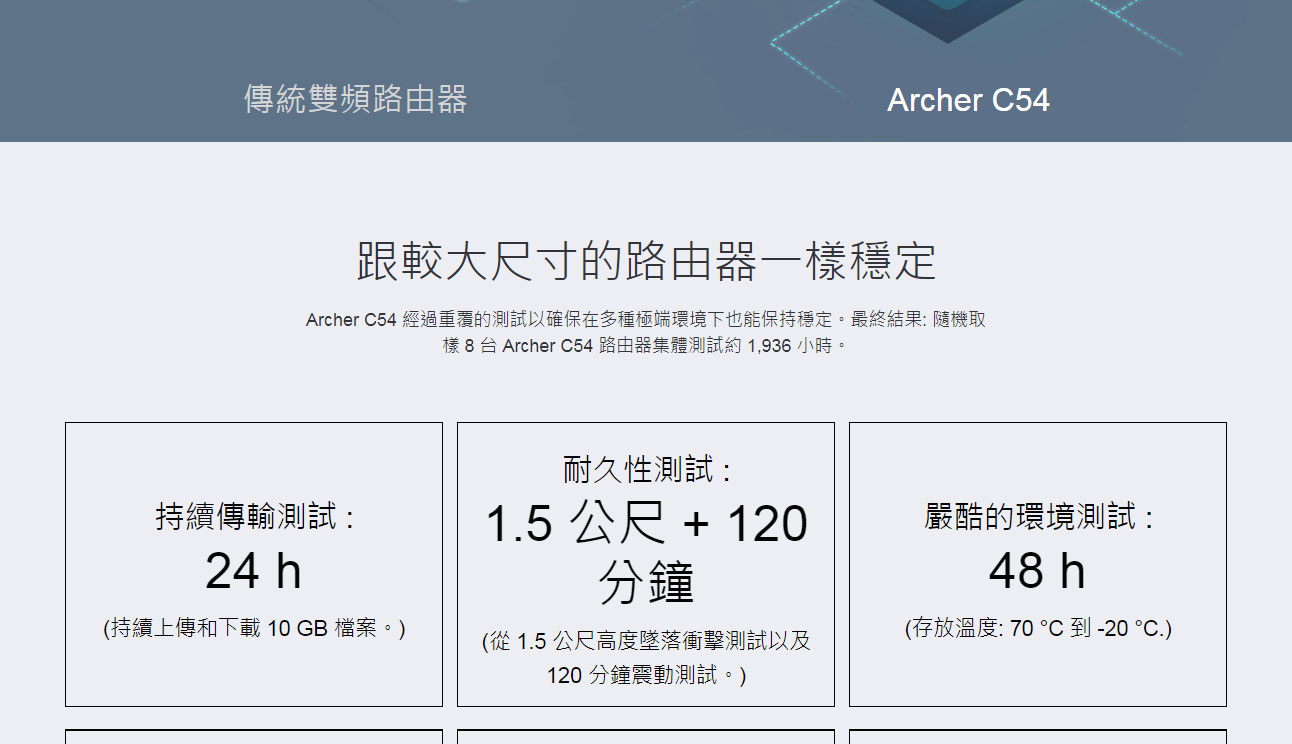Click the 48 h value
This screenshot has width=1292, height=744.
point(1037,571)
